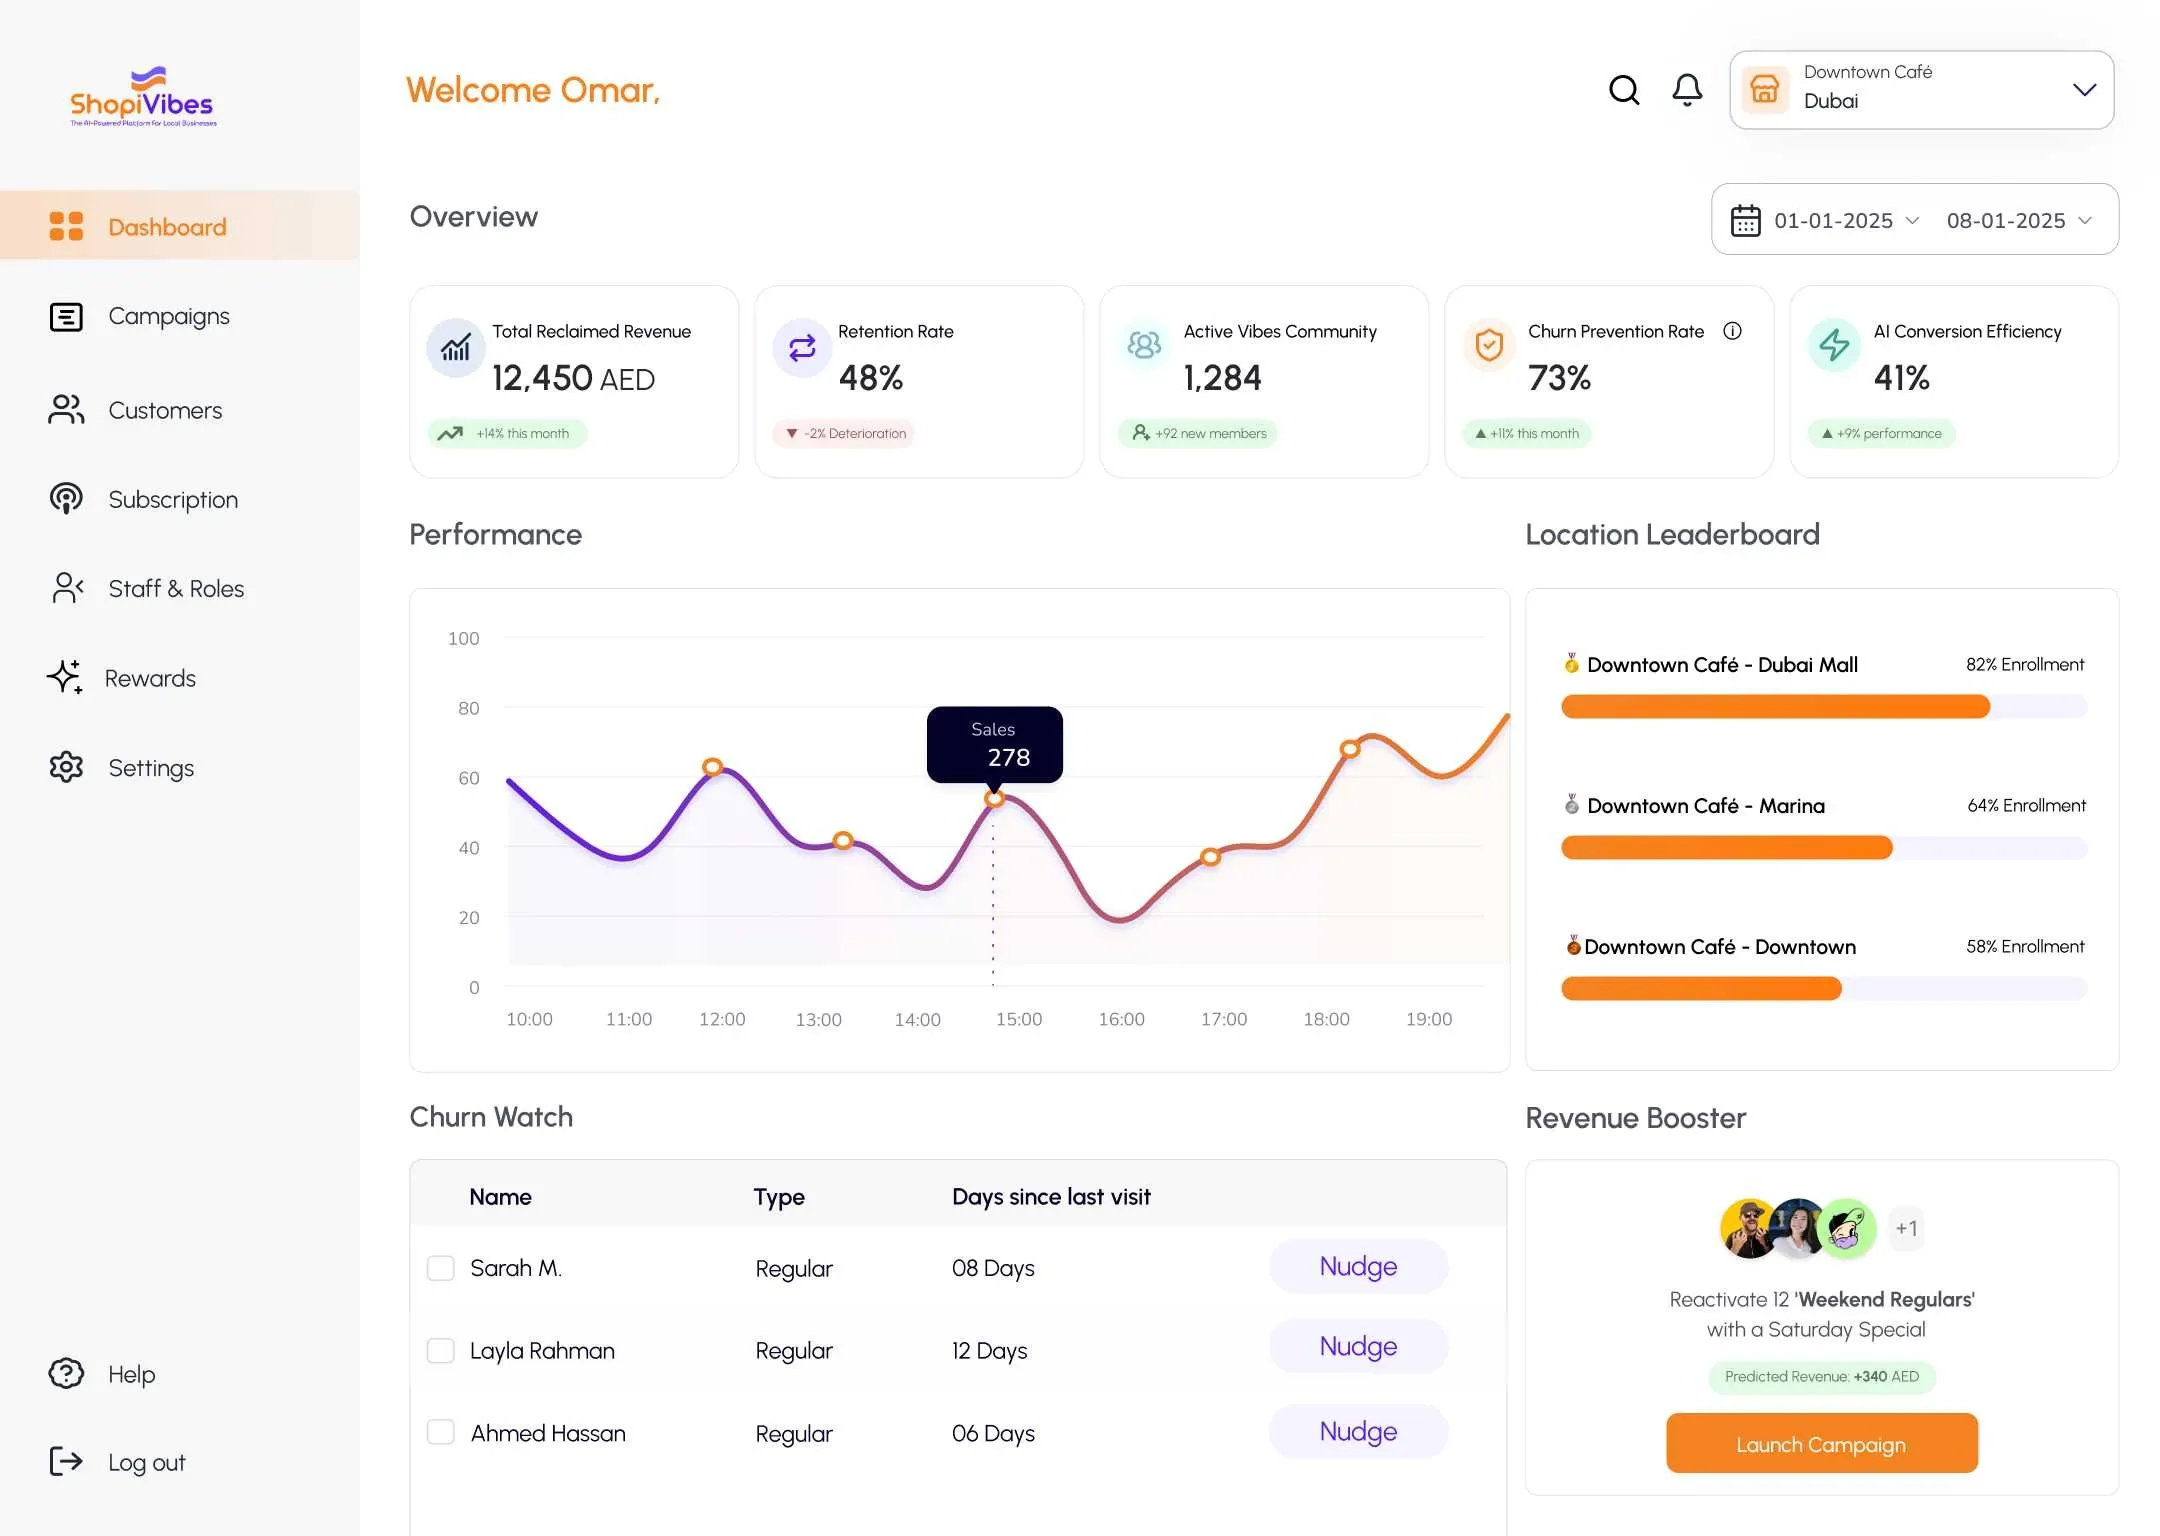Click the Settings sidebar item
Image resolution: width=2160 pixels, height=1536 pixels.
[151, 767]
